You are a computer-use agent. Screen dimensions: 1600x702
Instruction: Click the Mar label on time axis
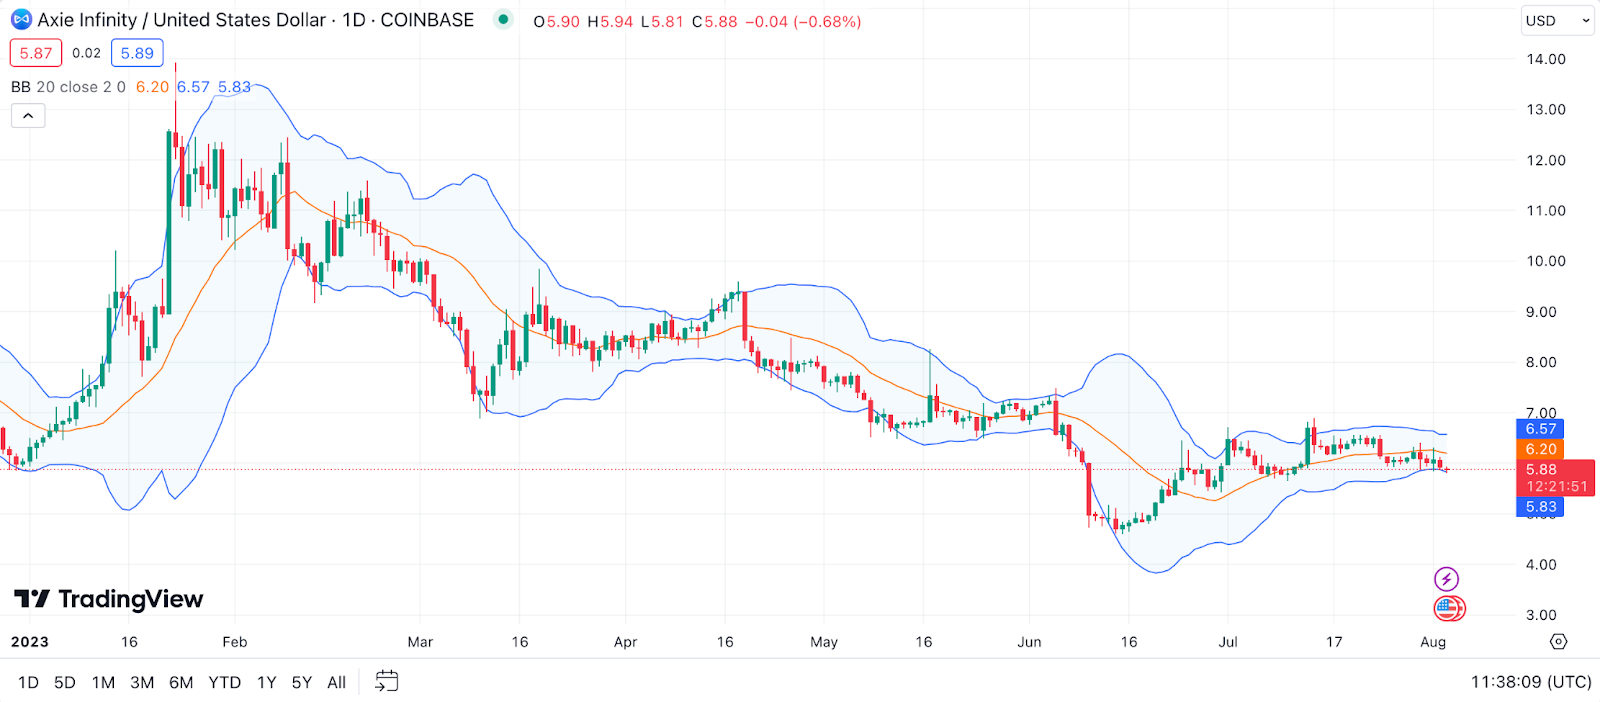click(x=420, y=642)
